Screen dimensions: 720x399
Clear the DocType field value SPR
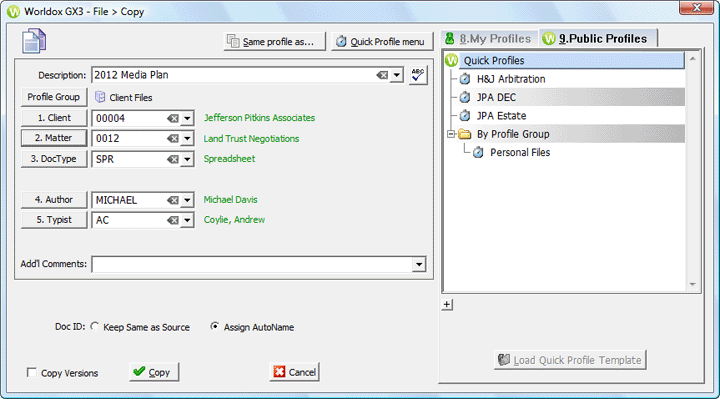(173, 159)
